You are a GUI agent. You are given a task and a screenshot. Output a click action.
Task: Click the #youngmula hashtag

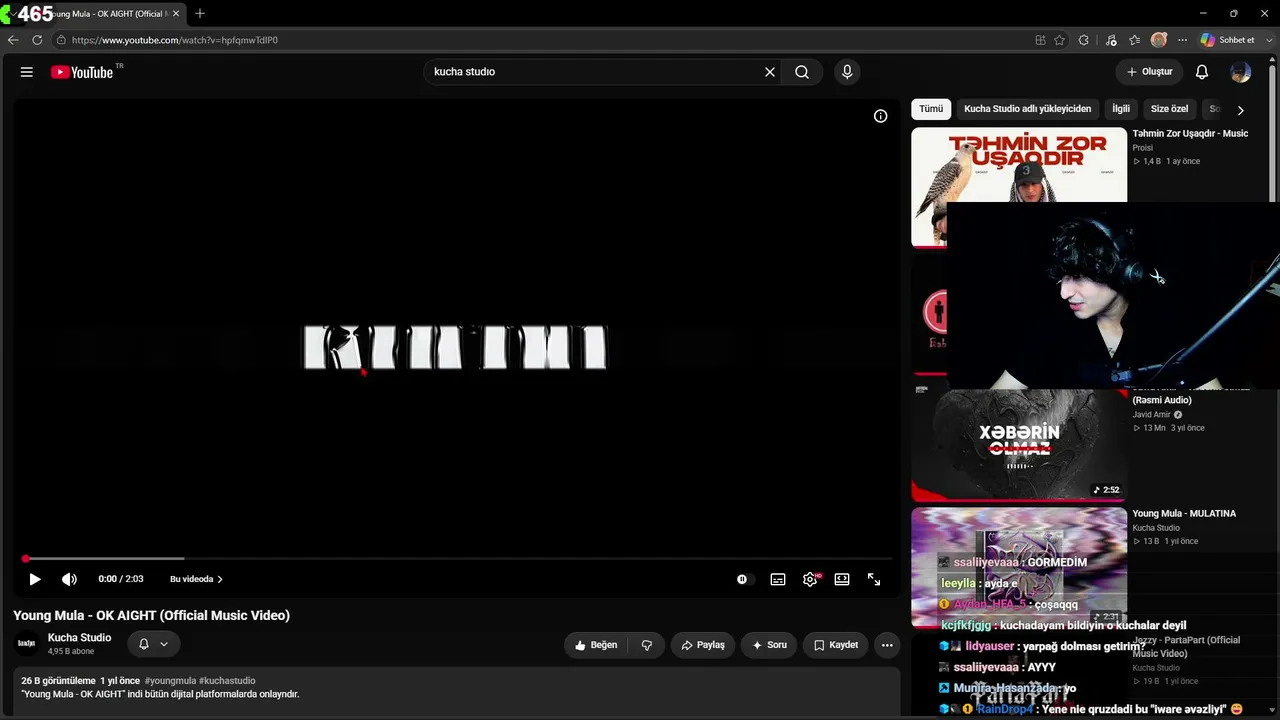pyautogui.click(x=170, y=681)
